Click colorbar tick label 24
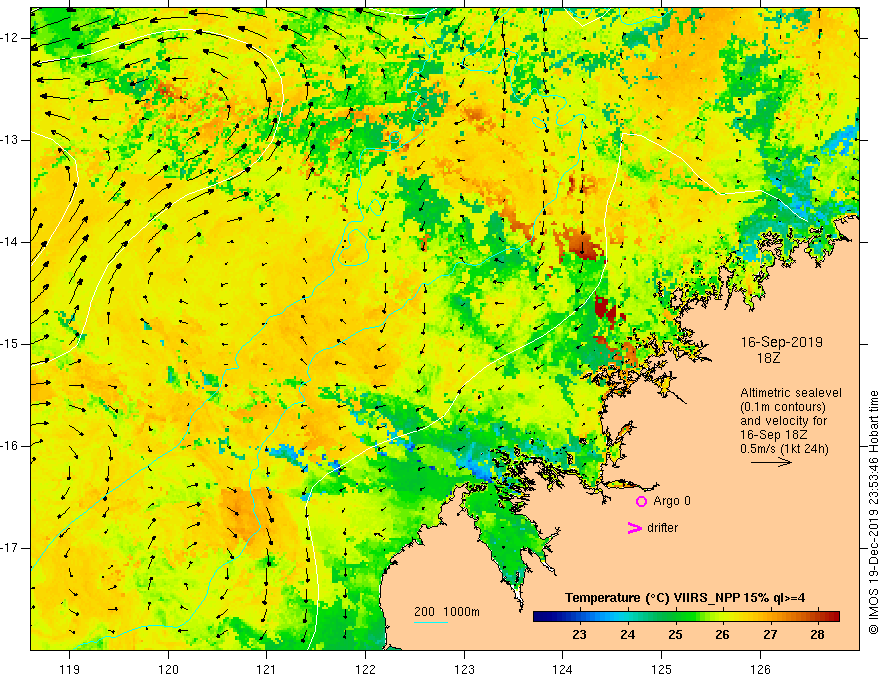Image resolution: width=880 pixels, height=680 pixels. [x=627, y=635]
